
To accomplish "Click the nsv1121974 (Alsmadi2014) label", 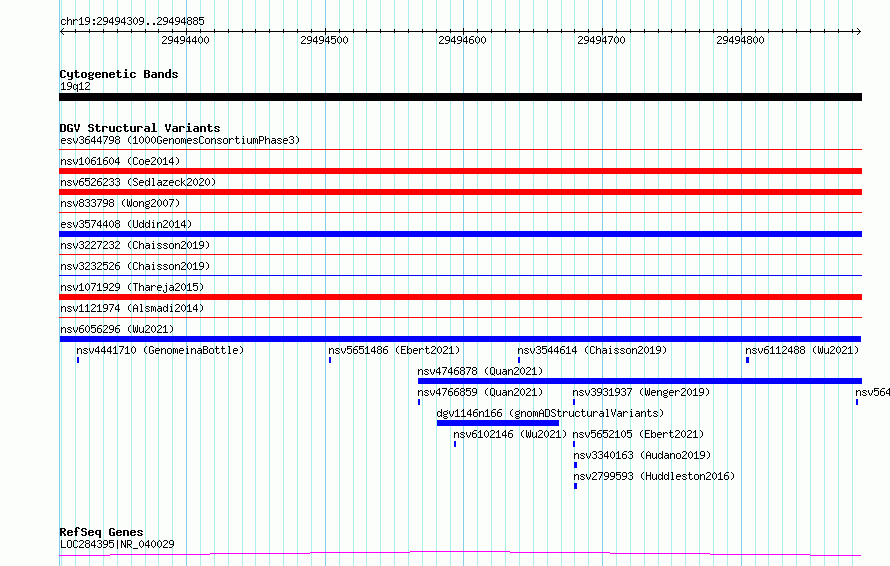I will pos(132,308).
